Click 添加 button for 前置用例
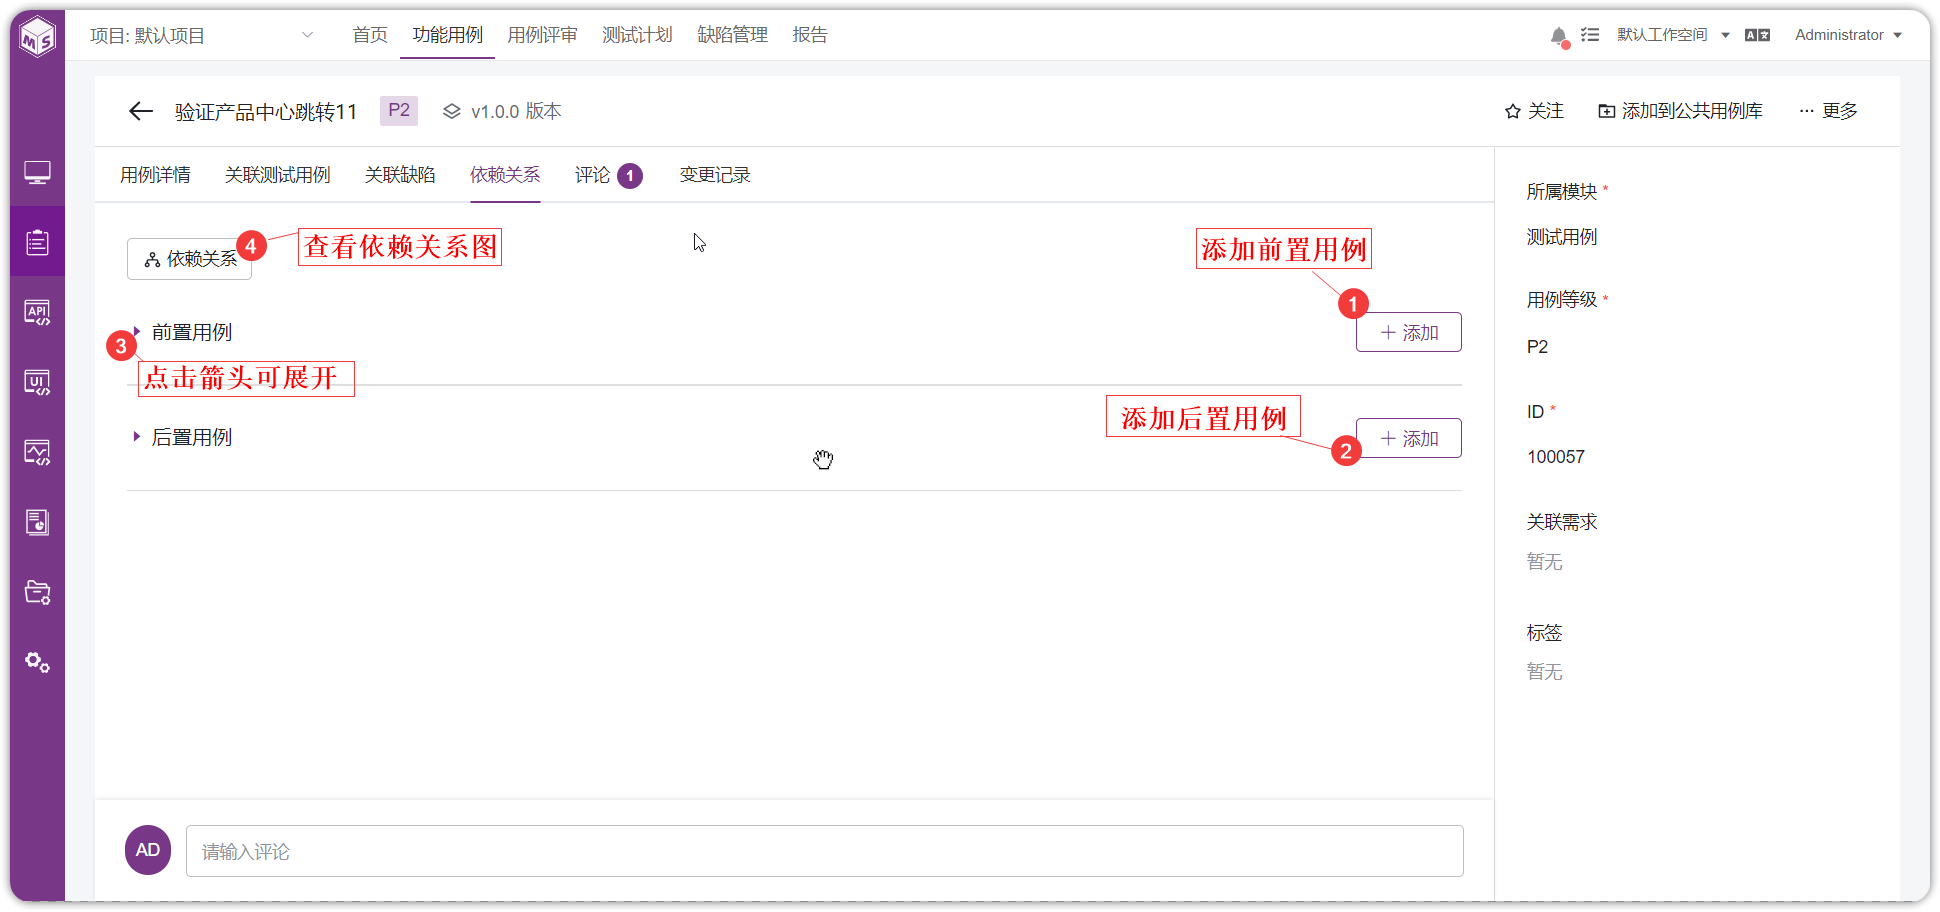The height and width of the screenshot is (912, 1940). (1408, 333)
